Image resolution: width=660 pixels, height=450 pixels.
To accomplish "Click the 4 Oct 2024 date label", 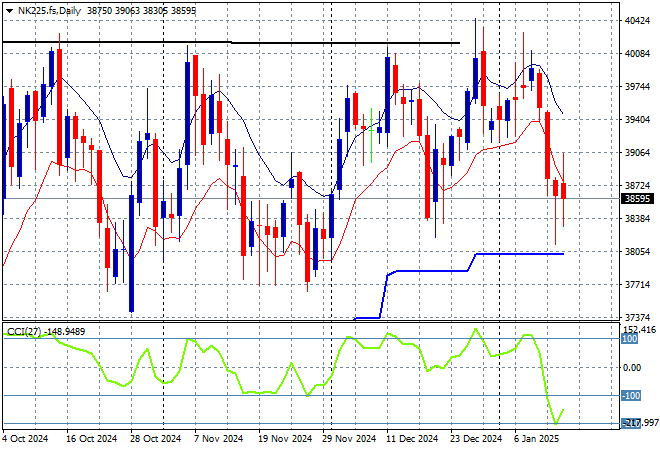I will point(28,439).
